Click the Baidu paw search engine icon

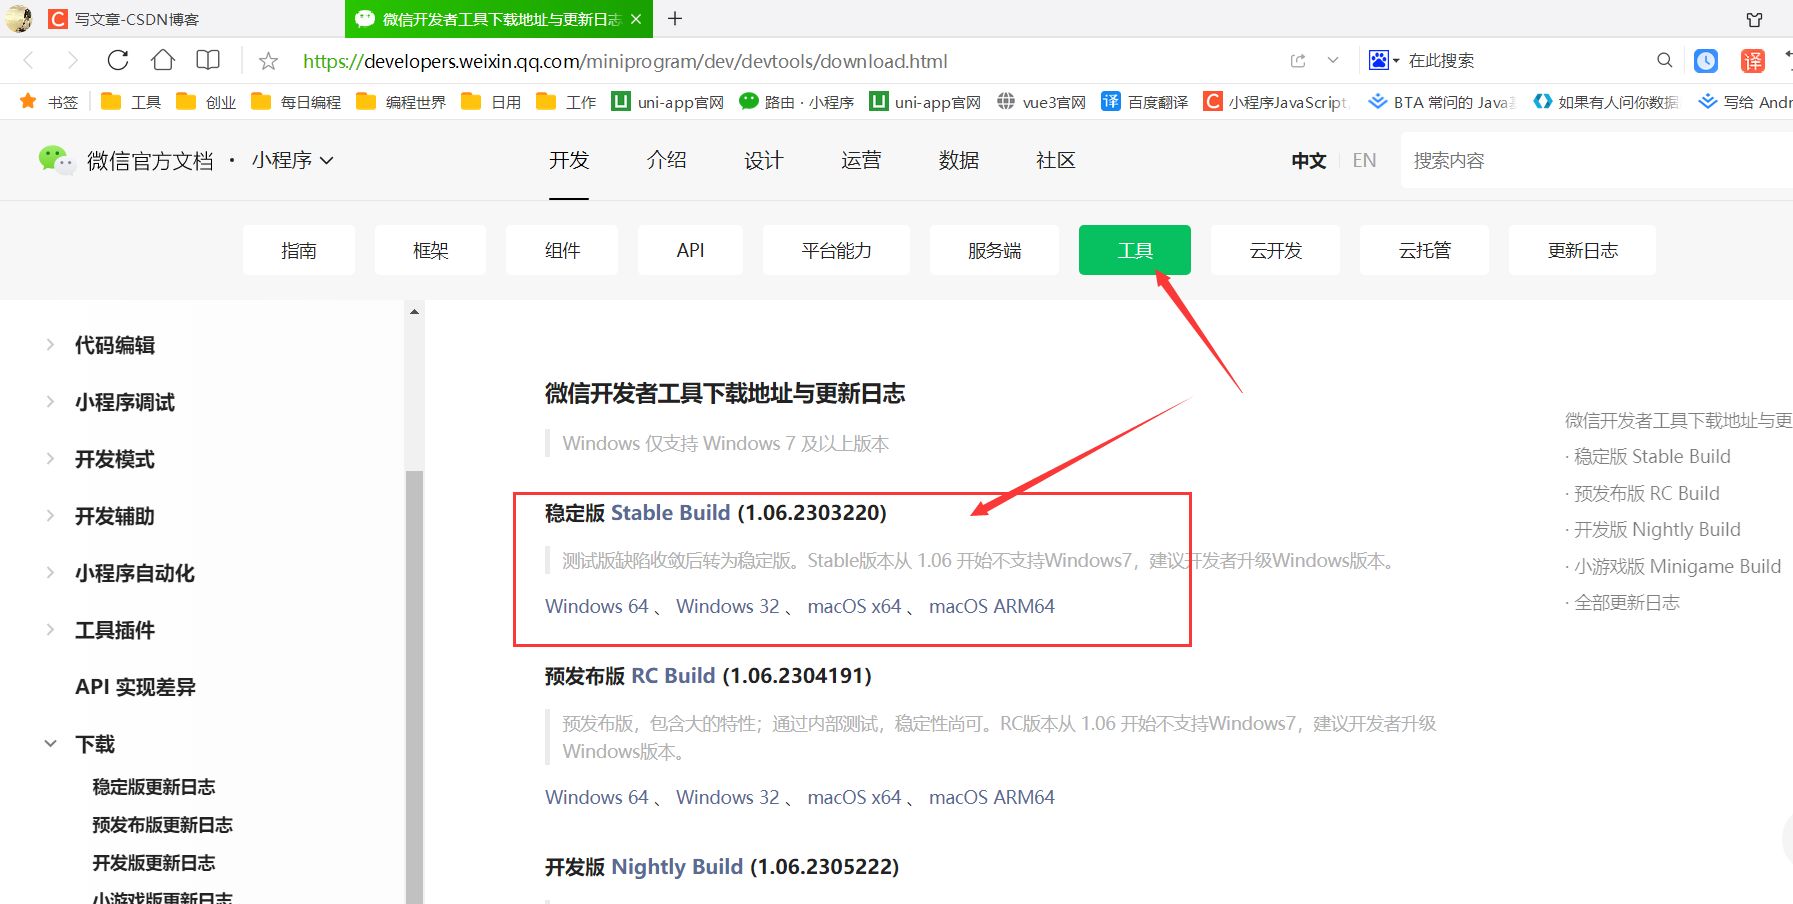point(1379,60)
